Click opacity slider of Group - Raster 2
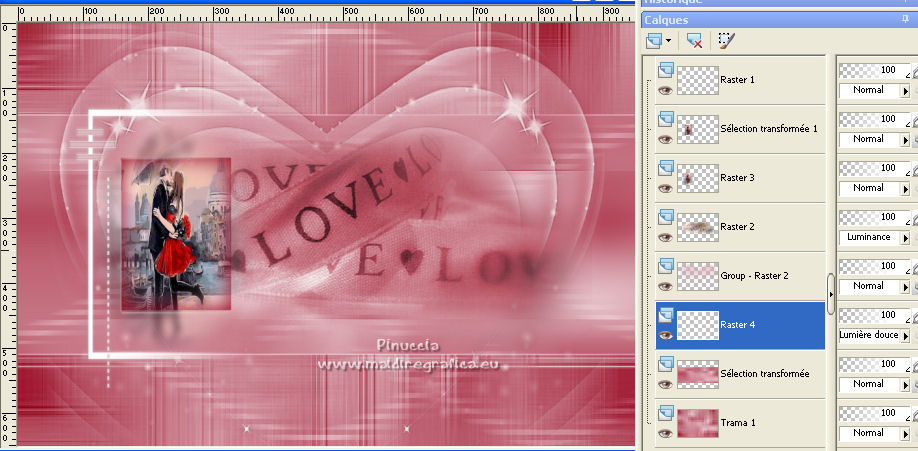Viewport: 918px width, 451px height. click(875, 266)
